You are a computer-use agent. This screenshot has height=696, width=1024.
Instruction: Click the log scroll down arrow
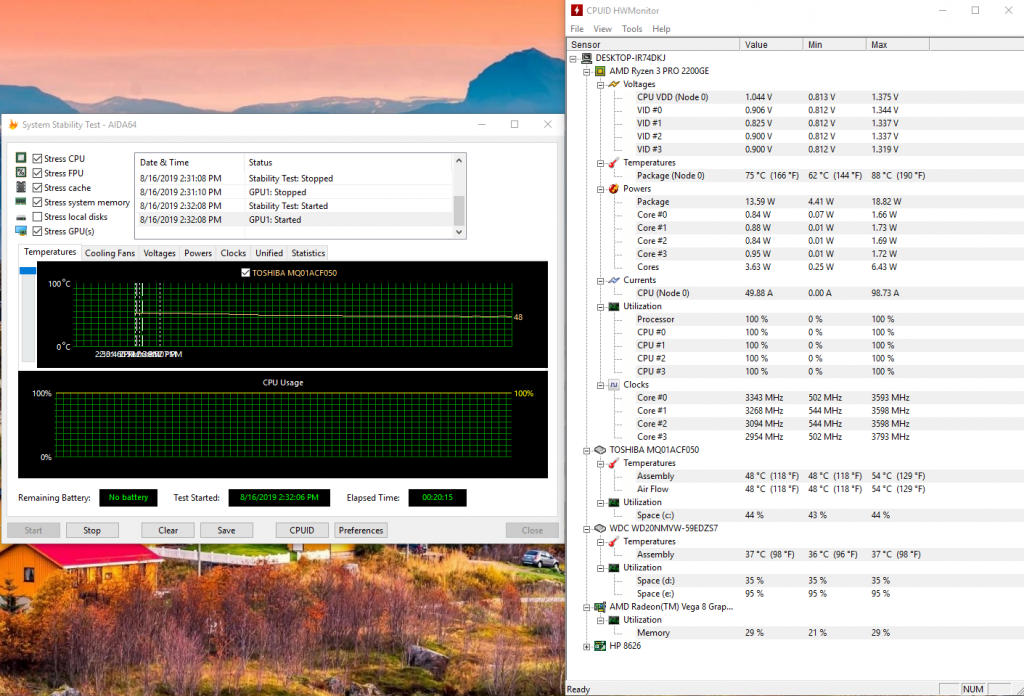pos(459,232)
